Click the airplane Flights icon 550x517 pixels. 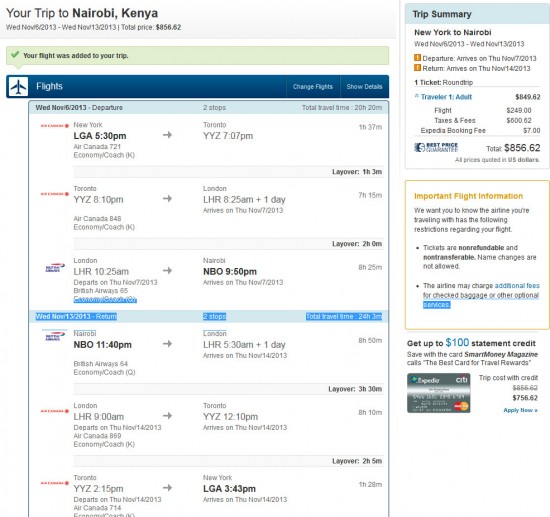pos(18,86)
